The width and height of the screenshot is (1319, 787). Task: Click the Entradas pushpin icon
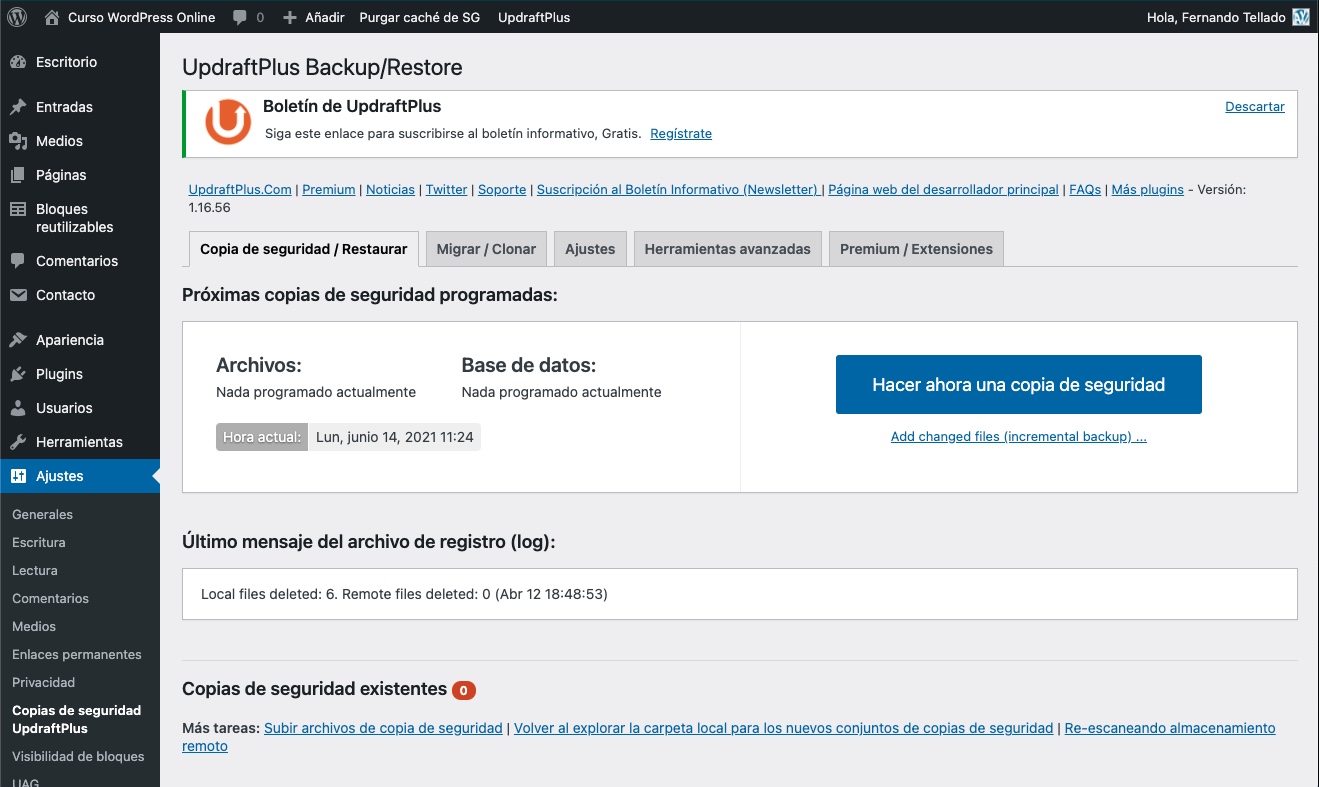18,107
